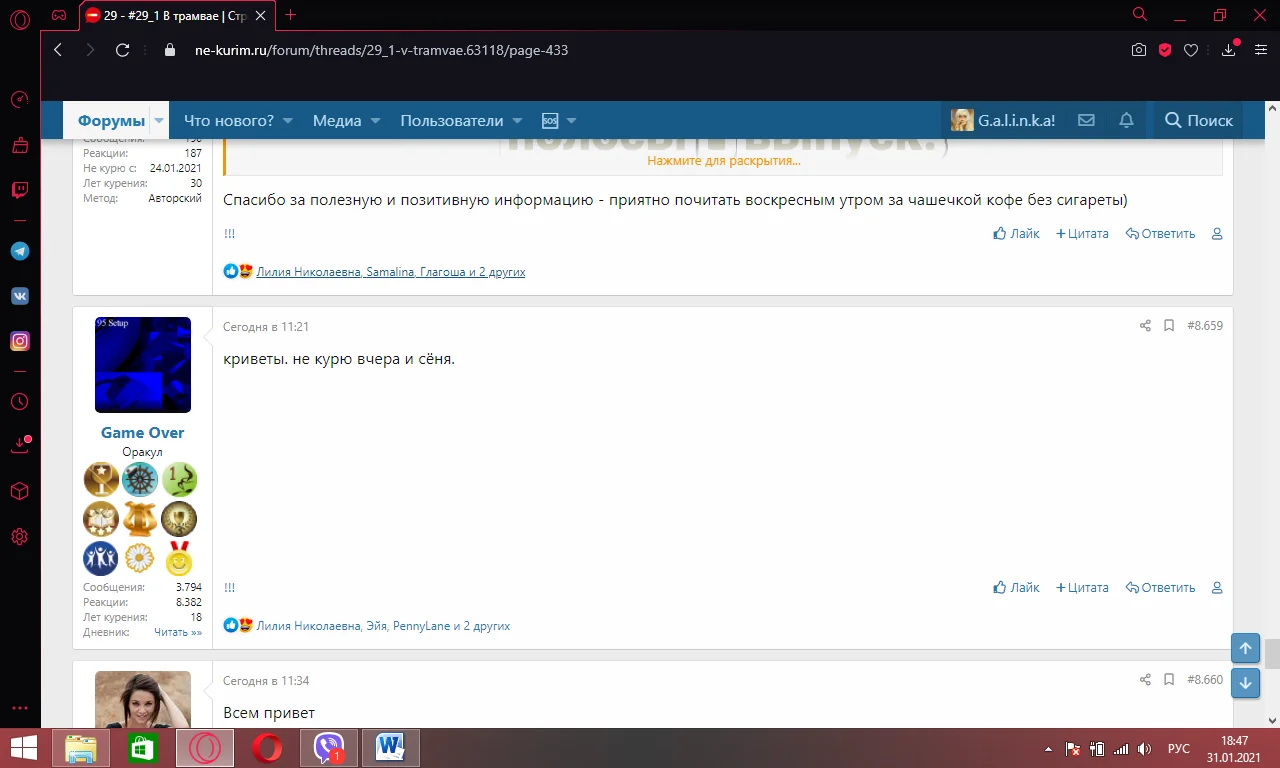Viewport: 1280px width, 768px height.
Task: Open the Twitch sidebar panel
Action: (x=19, y=191)
